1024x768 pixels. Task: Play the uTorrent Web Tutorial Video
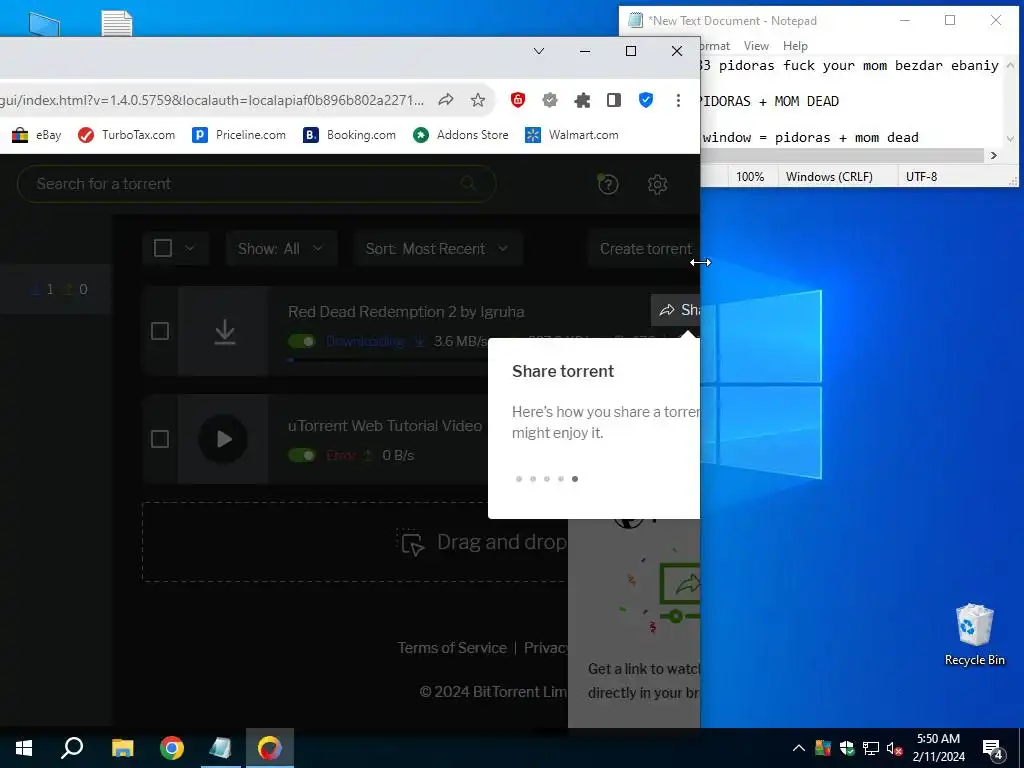[223, 439]
